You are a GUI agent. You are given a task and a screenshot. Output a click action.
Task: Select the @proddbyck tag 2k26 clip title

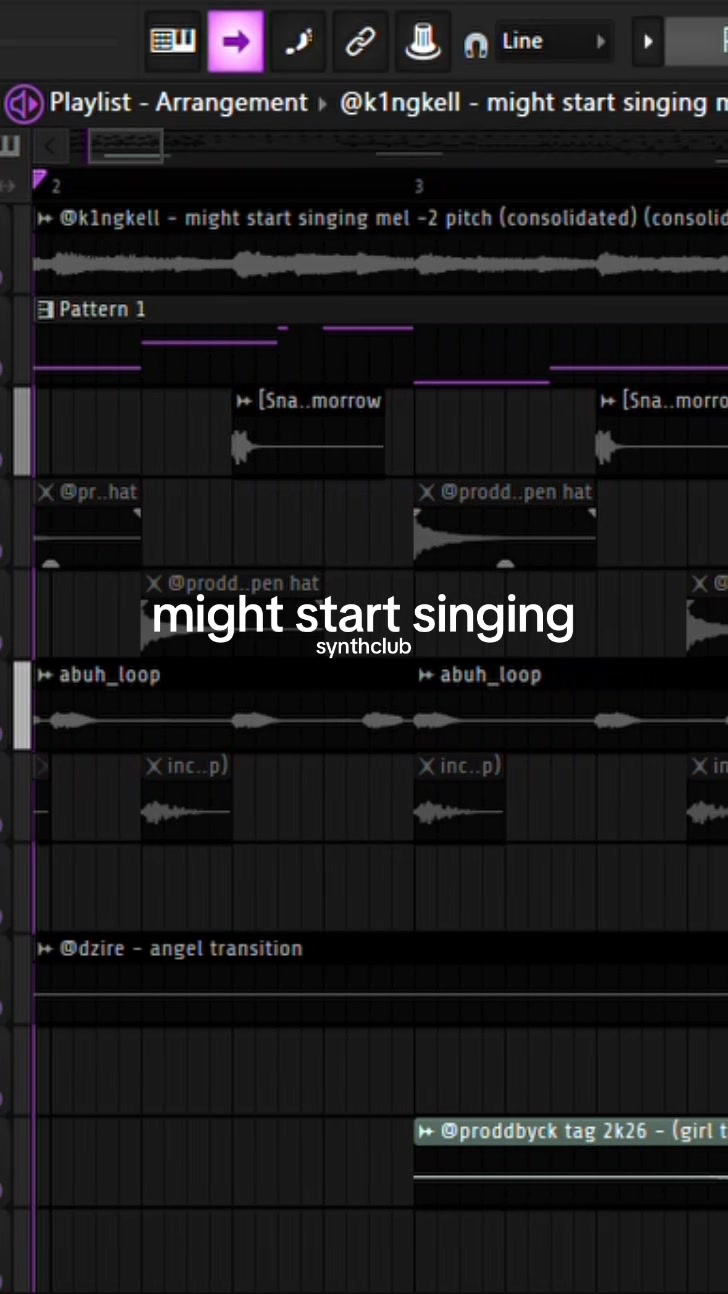tap(584, 1132)
